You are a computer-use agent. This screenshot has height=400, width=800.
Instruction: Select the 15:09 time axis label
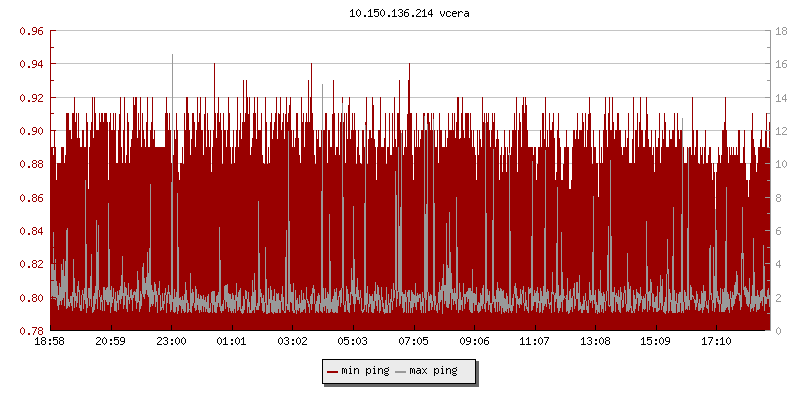[x=656, y=342]
